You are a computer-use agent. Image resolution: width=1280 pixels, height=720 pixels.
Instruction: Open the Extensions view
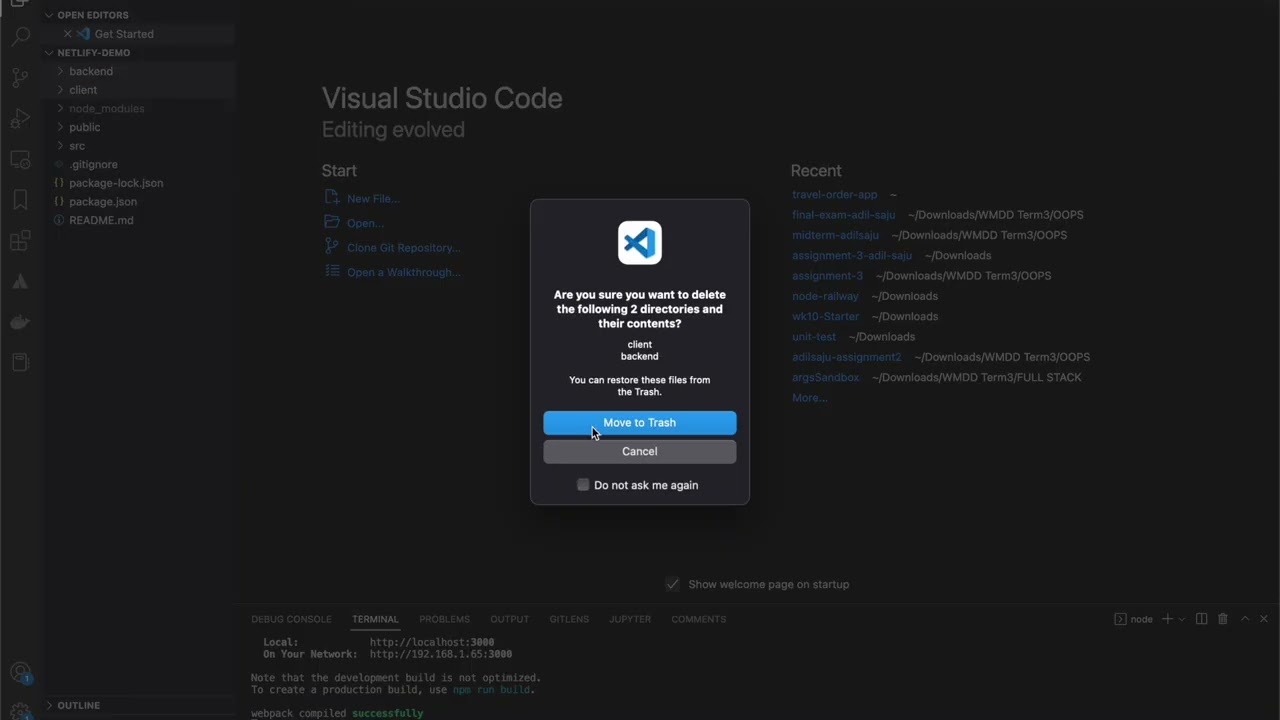pos(20,241)
